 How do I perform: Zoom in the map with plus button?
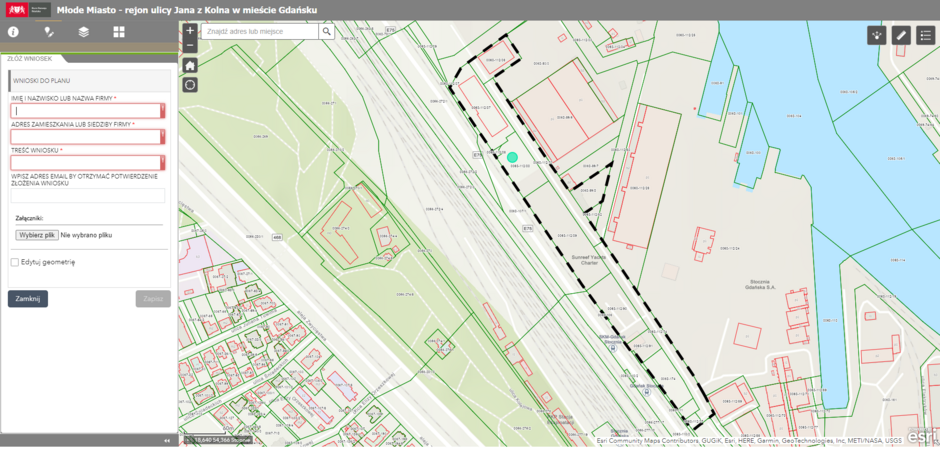[x=190, y=30]
